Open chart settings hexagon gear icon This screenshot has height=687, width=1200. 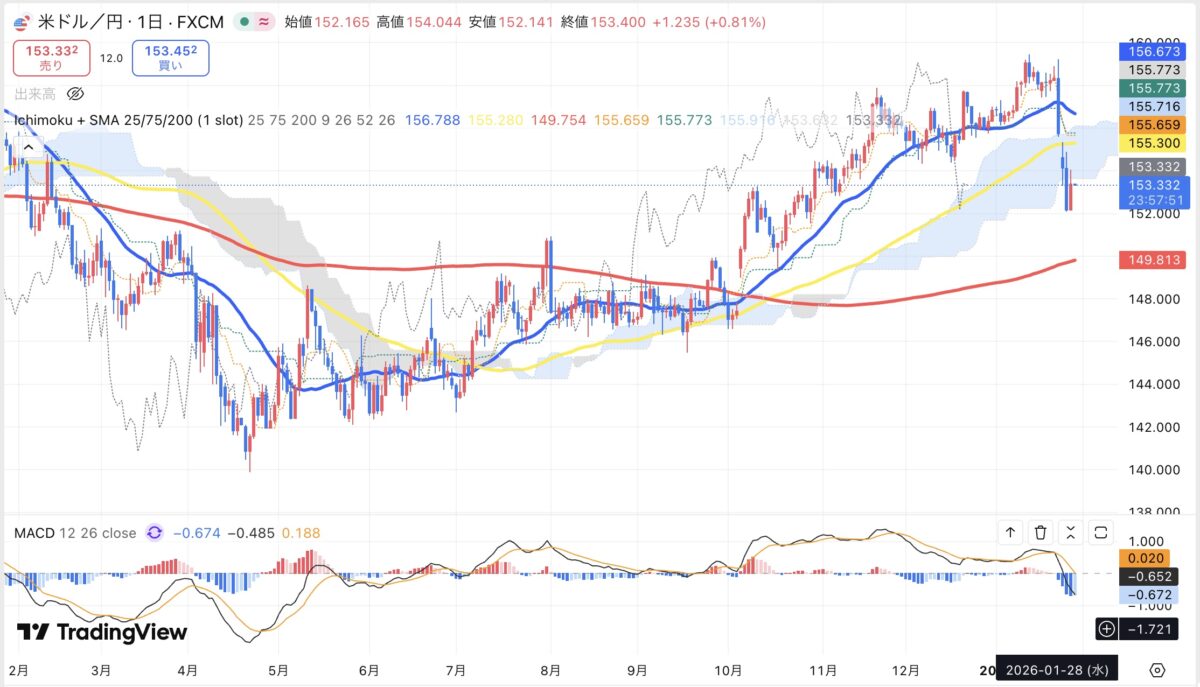tap(1157, 669)
